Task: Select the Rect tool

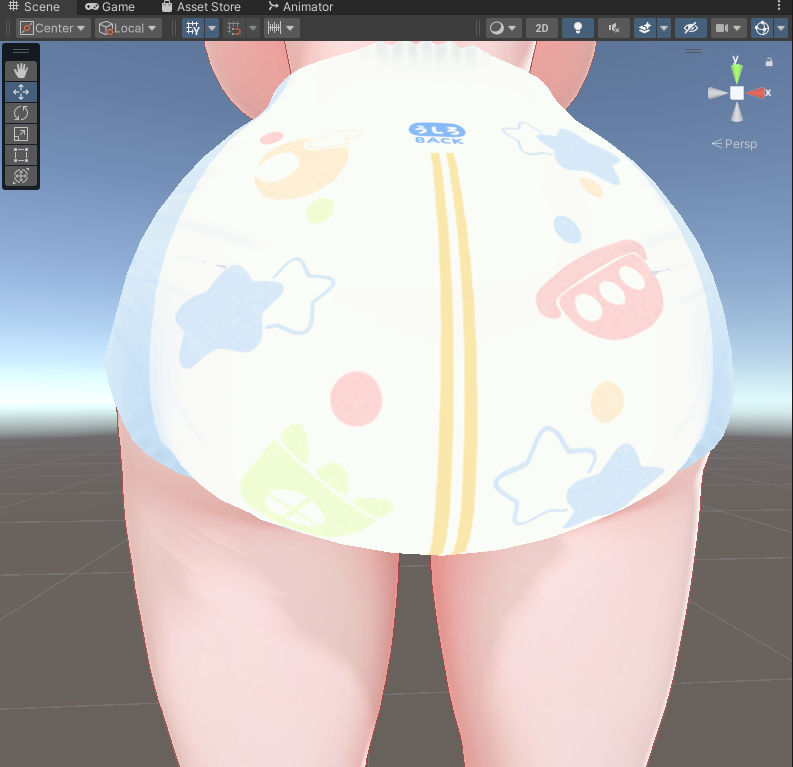Action: 21,155
